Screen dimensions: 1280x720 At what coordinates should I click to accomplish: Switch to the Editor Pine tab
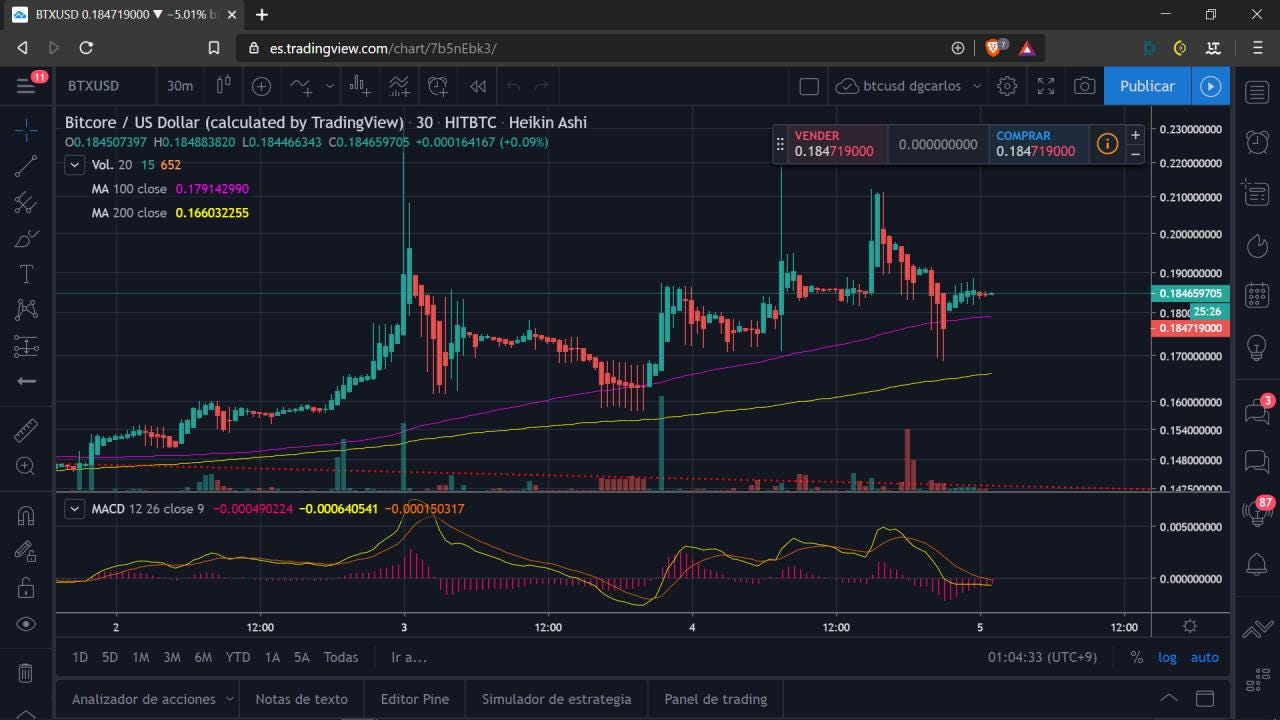415,699
